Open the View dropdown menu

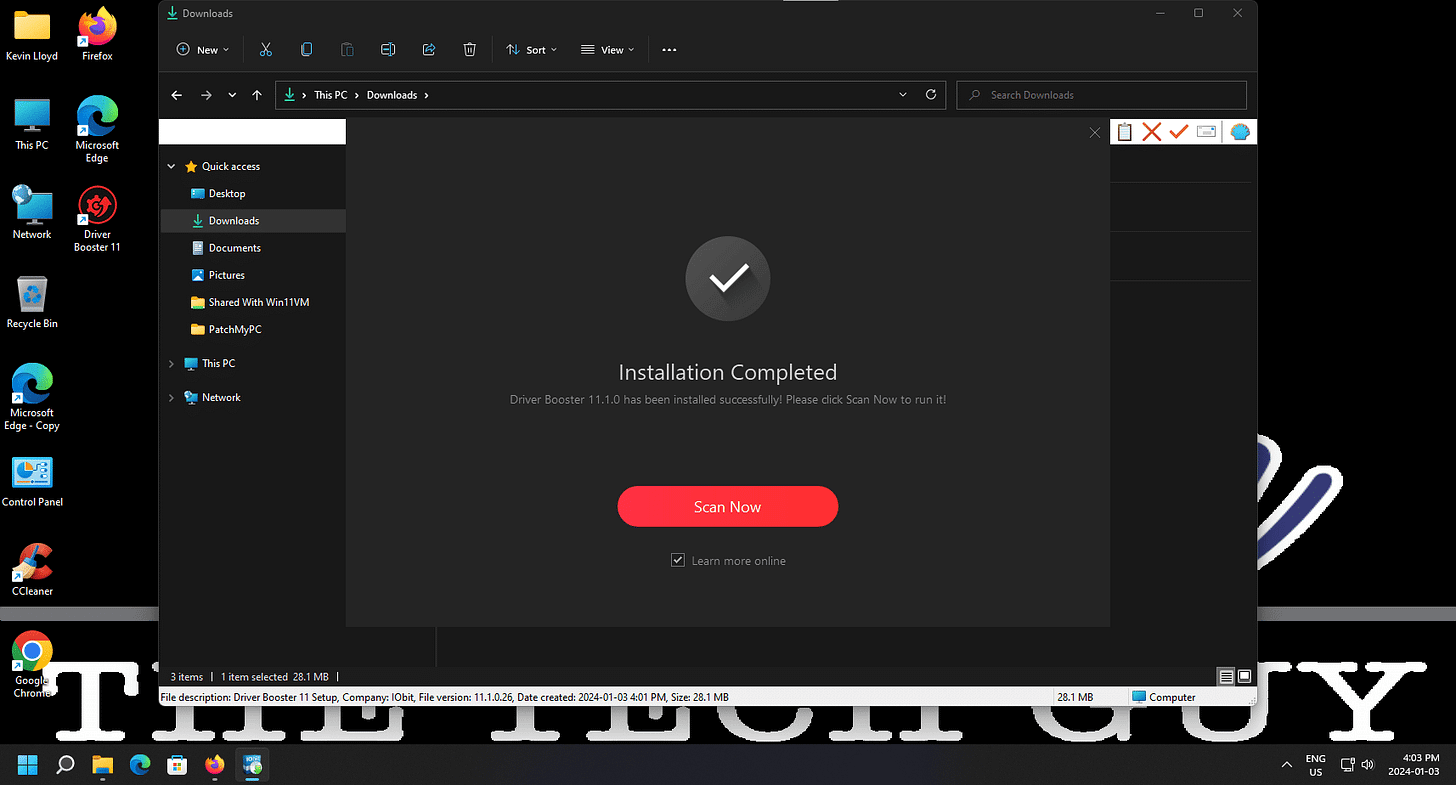pyautogui.click(x=608, y=49)
